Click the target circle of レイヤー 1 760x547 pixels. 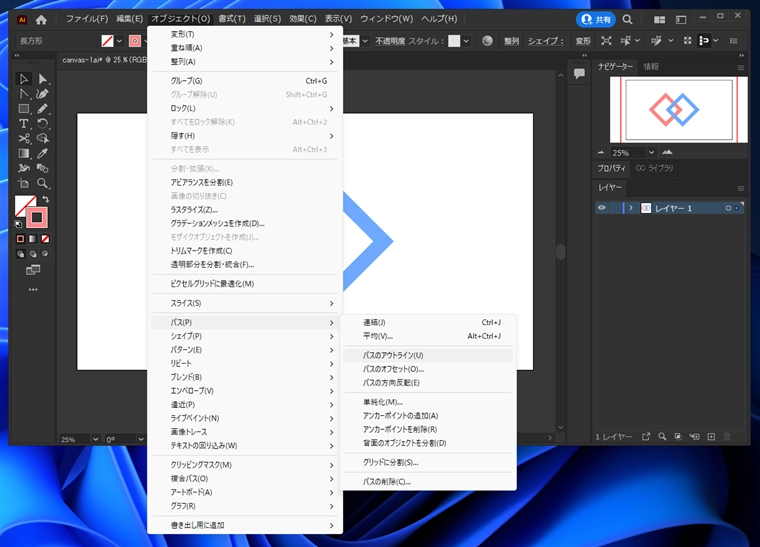pyautogui.click(x=728, y=208)
